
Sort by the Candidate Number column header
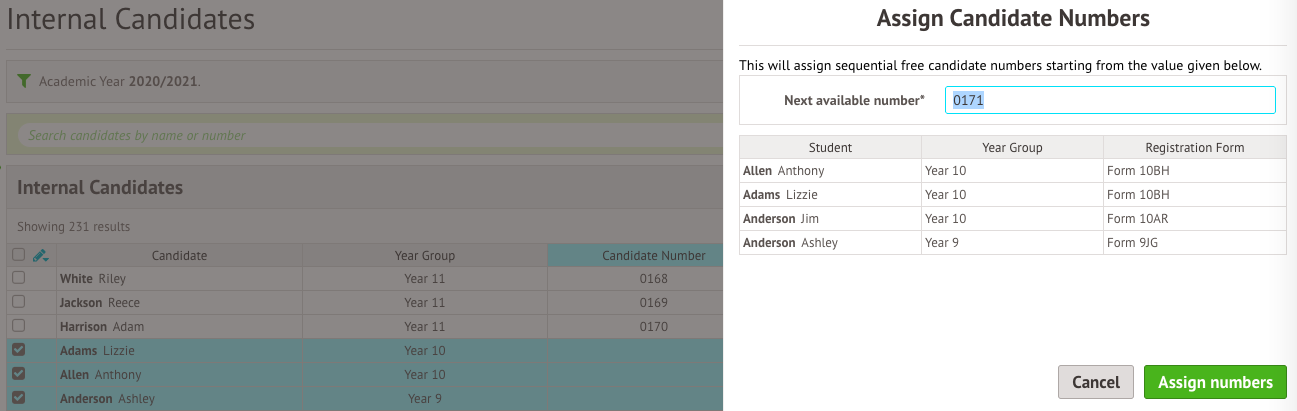[654, 255]
